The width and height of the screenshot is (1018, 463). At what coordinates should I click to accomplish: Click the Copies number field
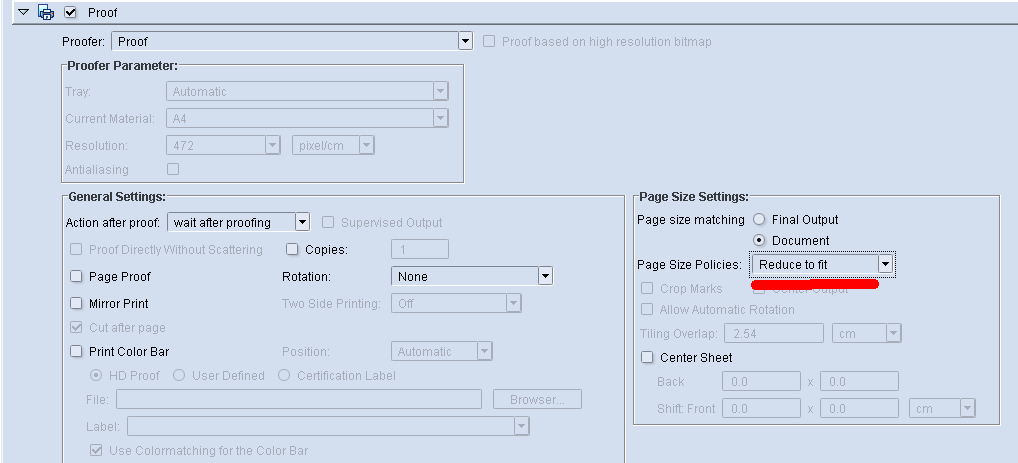click(x=419, y=249)
